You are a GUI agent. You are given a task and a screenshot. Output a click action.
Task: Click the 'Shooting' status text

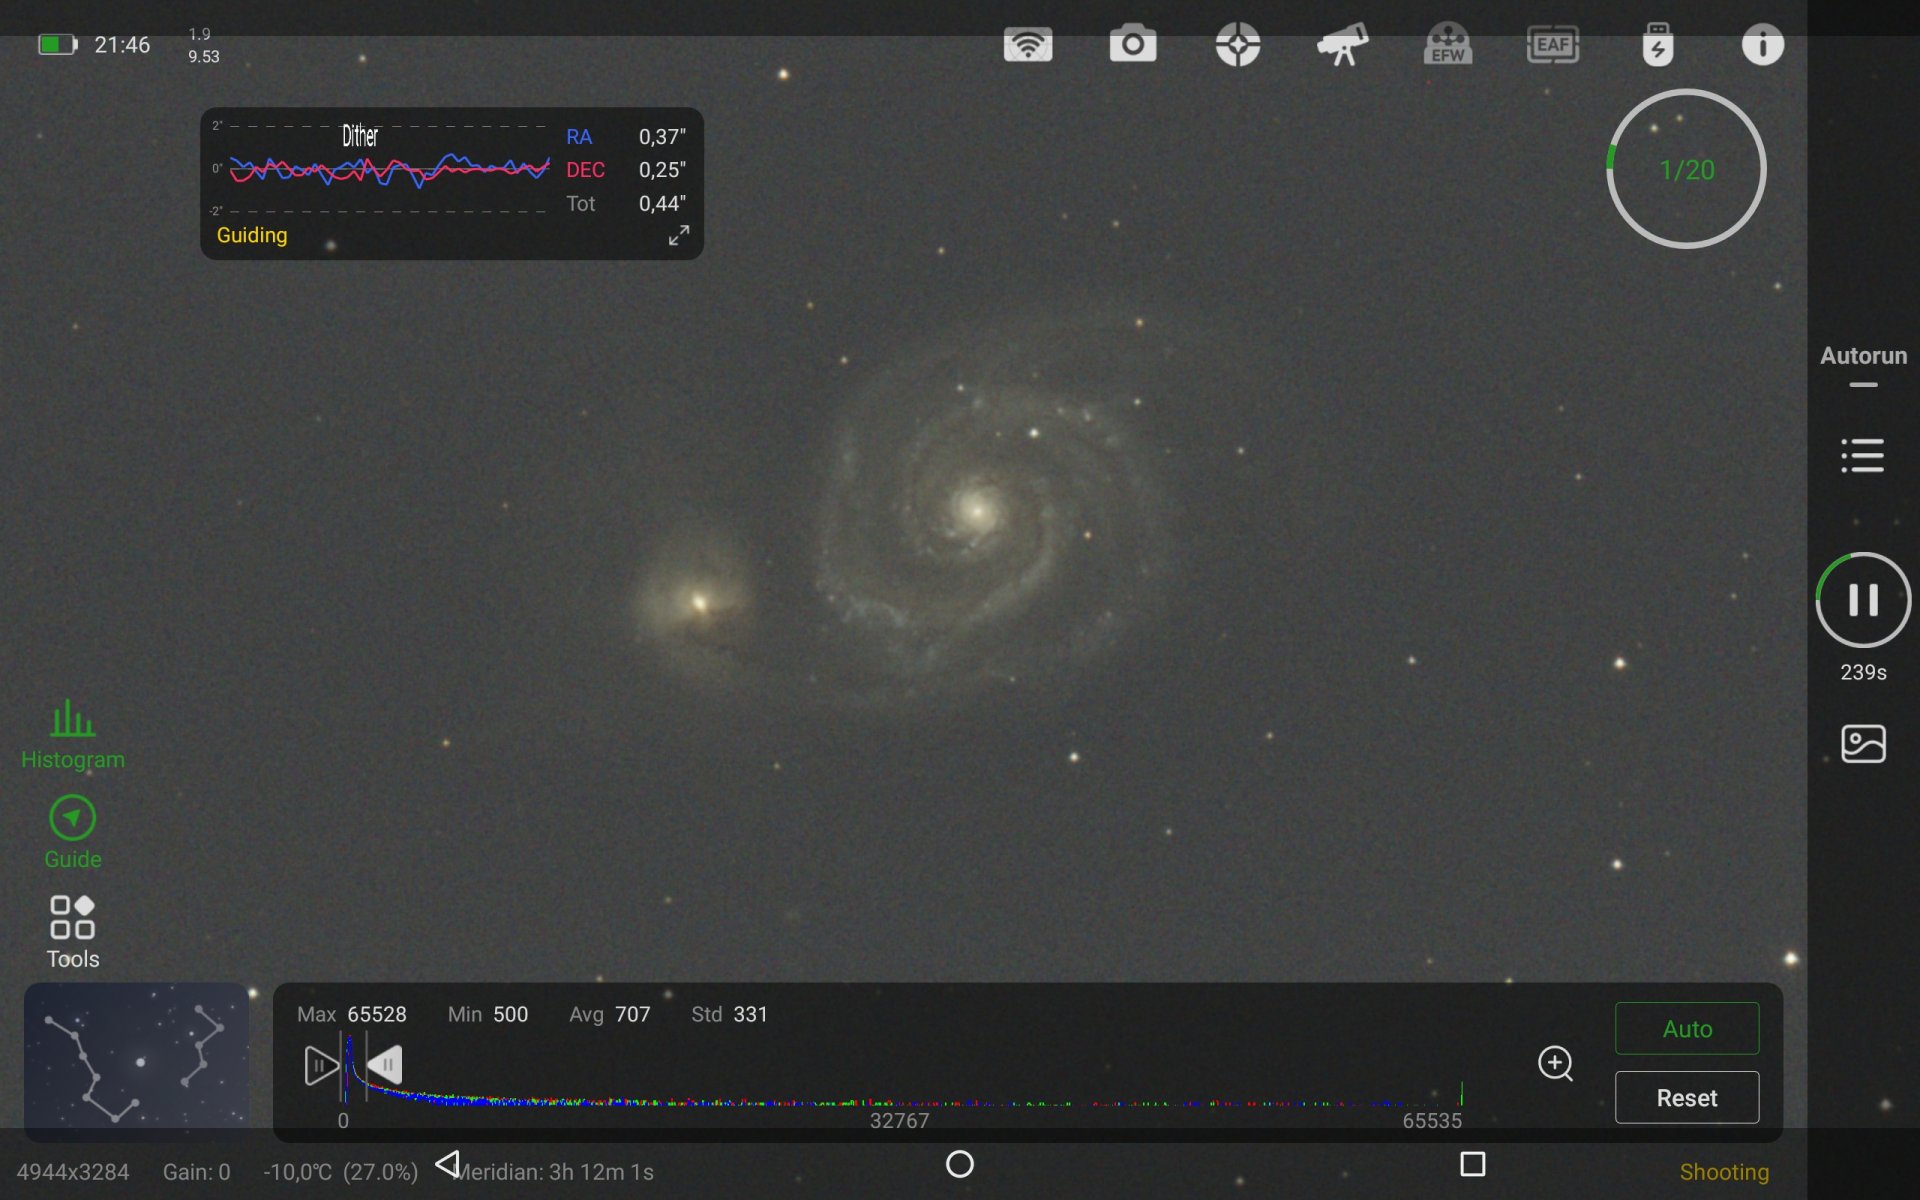[1724, 1172]
